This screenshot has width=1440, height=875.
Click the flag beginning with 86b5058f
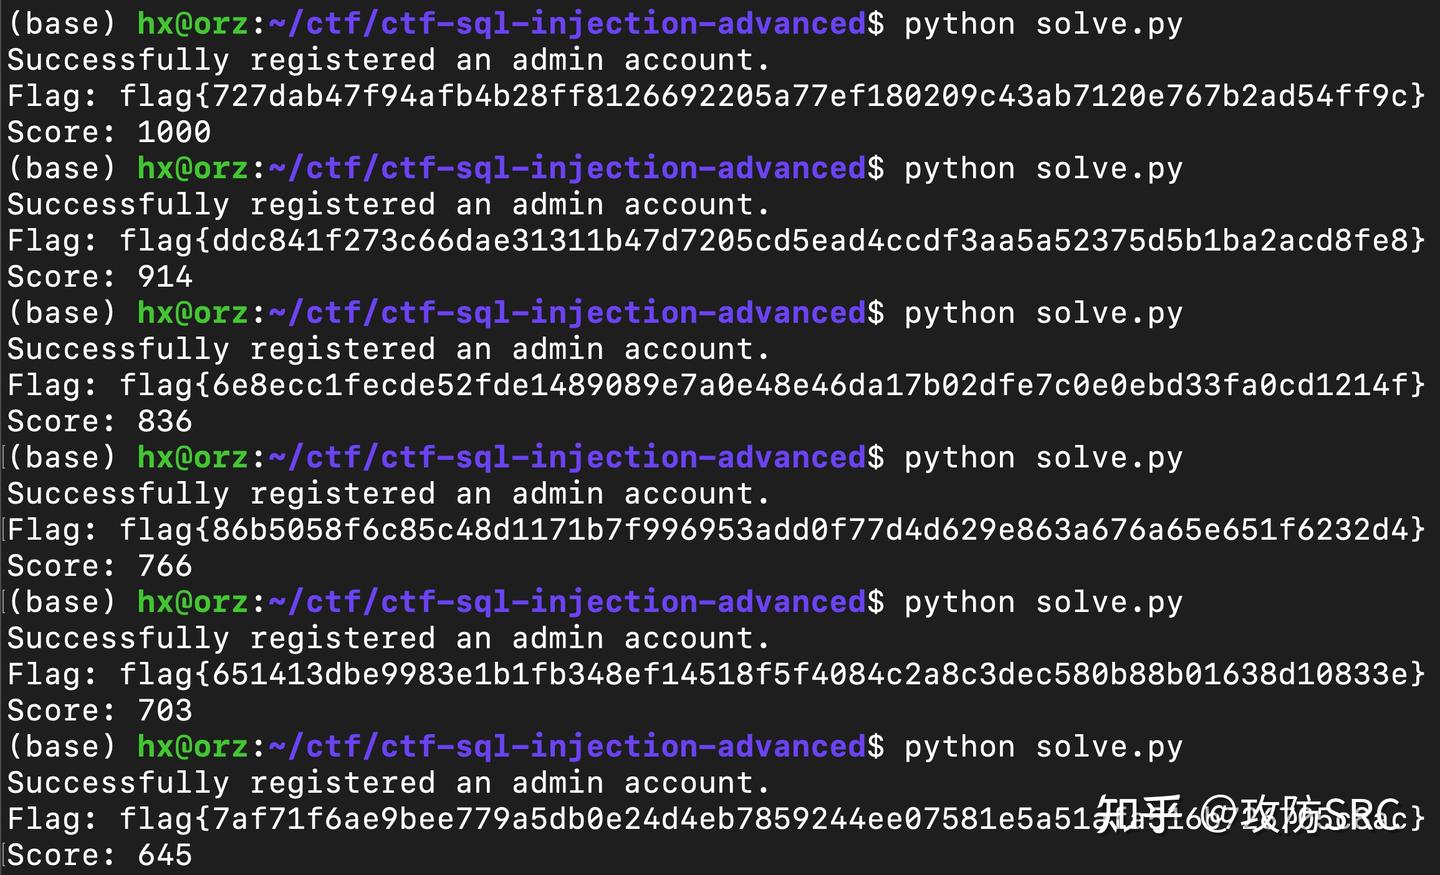(772, 530)
